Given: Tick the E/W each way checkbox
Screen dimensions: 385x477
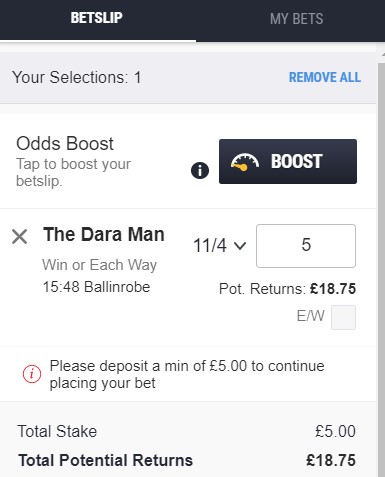Looking at the screenshot, I should [343, 317].
